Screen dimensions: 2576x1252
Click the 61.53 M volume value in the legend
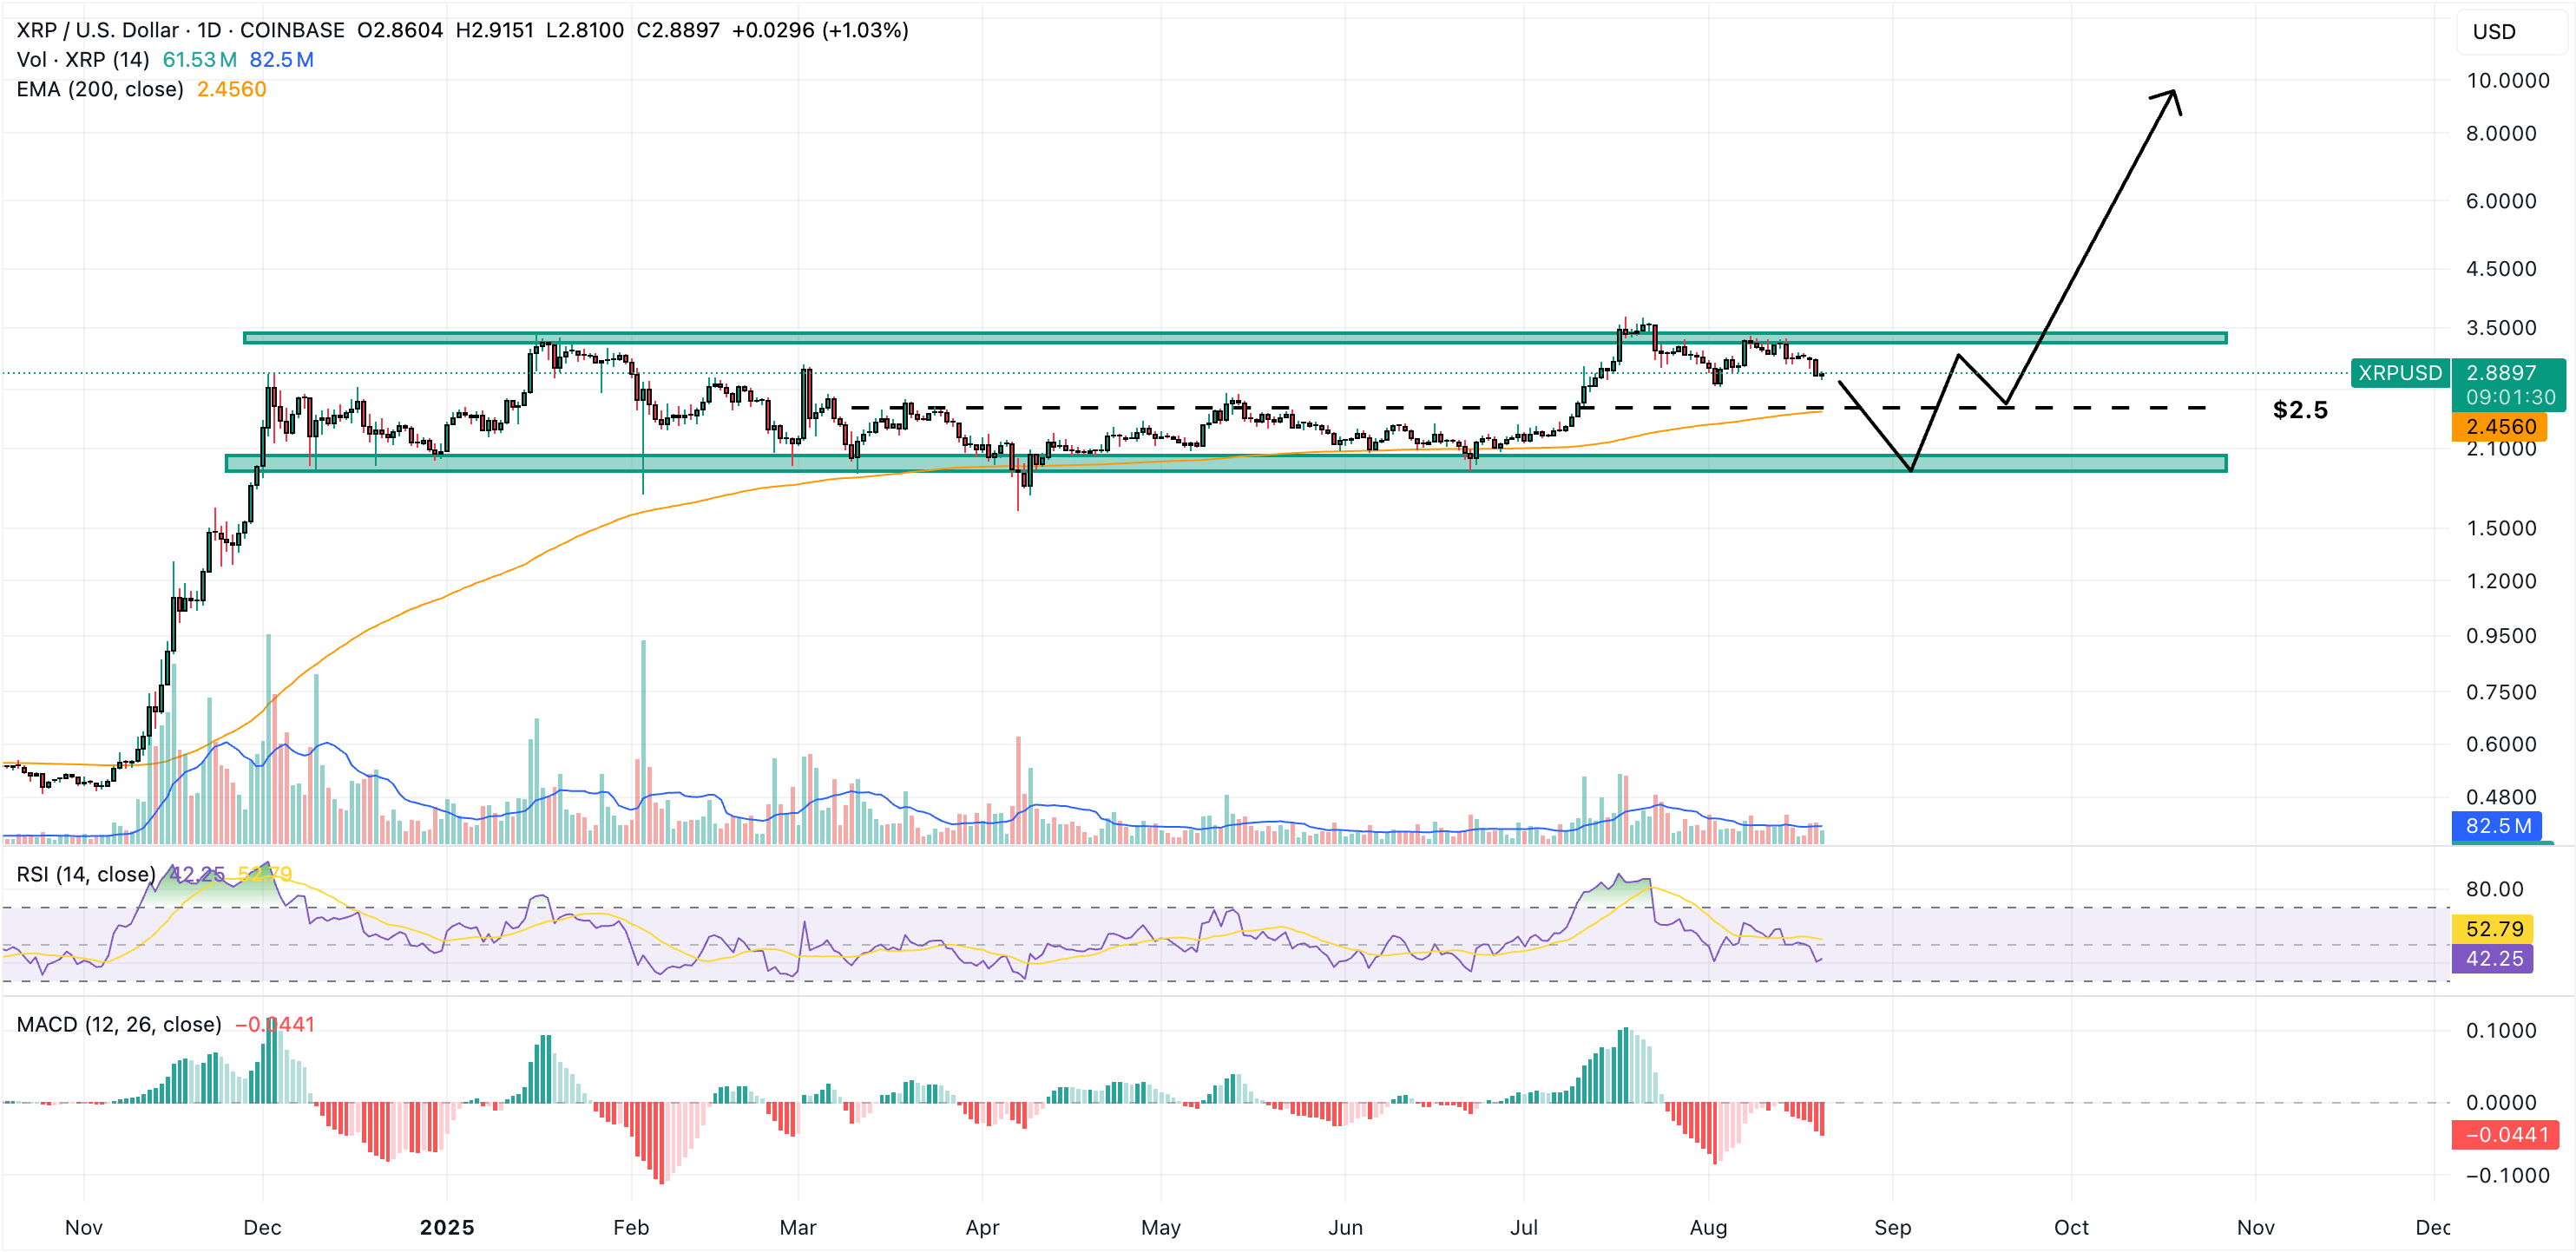[199, 60]
